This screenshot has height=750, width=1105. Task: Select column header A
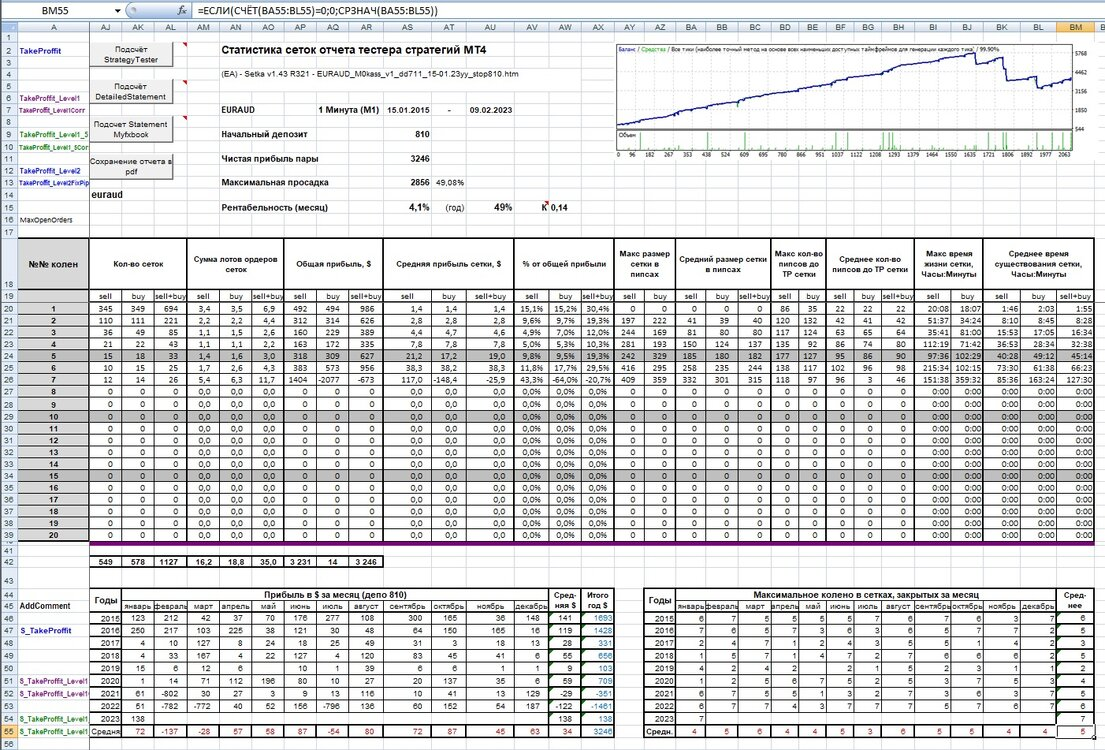pos(54,27)
